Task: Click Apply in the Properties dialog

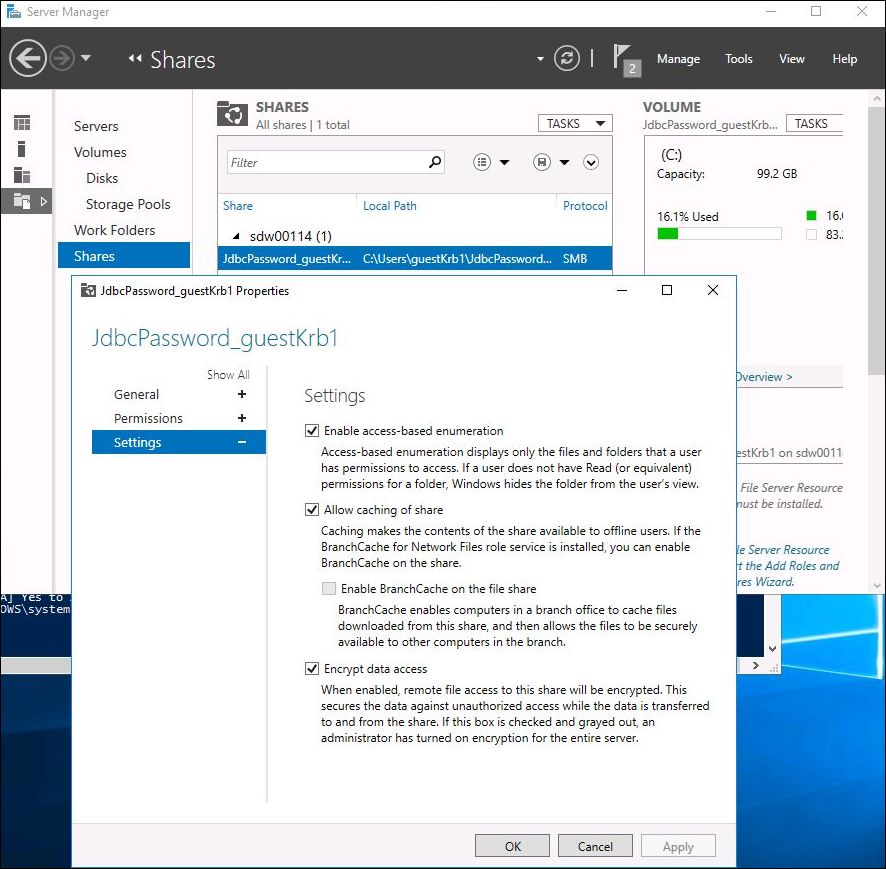Action: [x=678, y=846]
